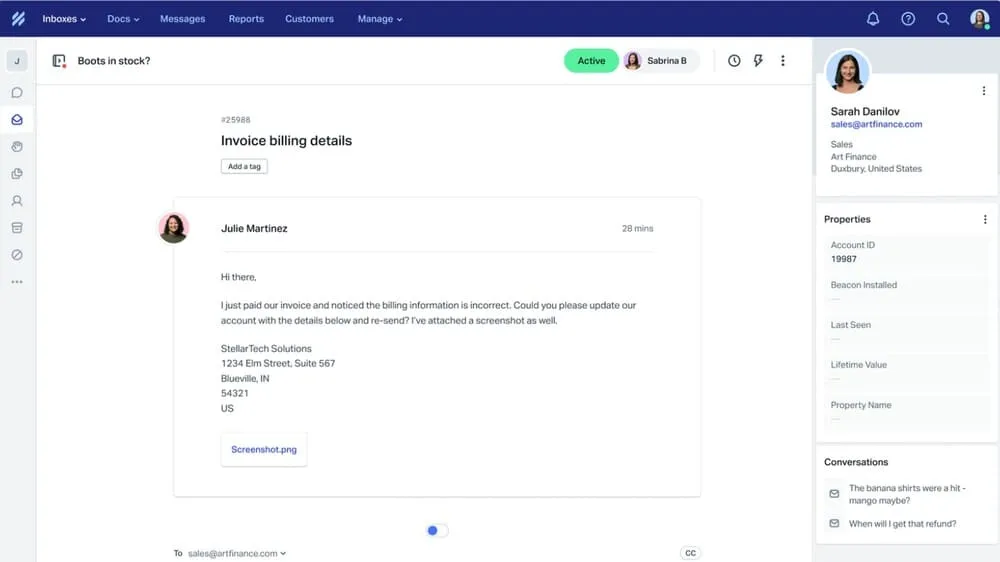Select the open envelope mailbox icon
Viewport: 1000px width, 562px height.
tap(17, 119)
